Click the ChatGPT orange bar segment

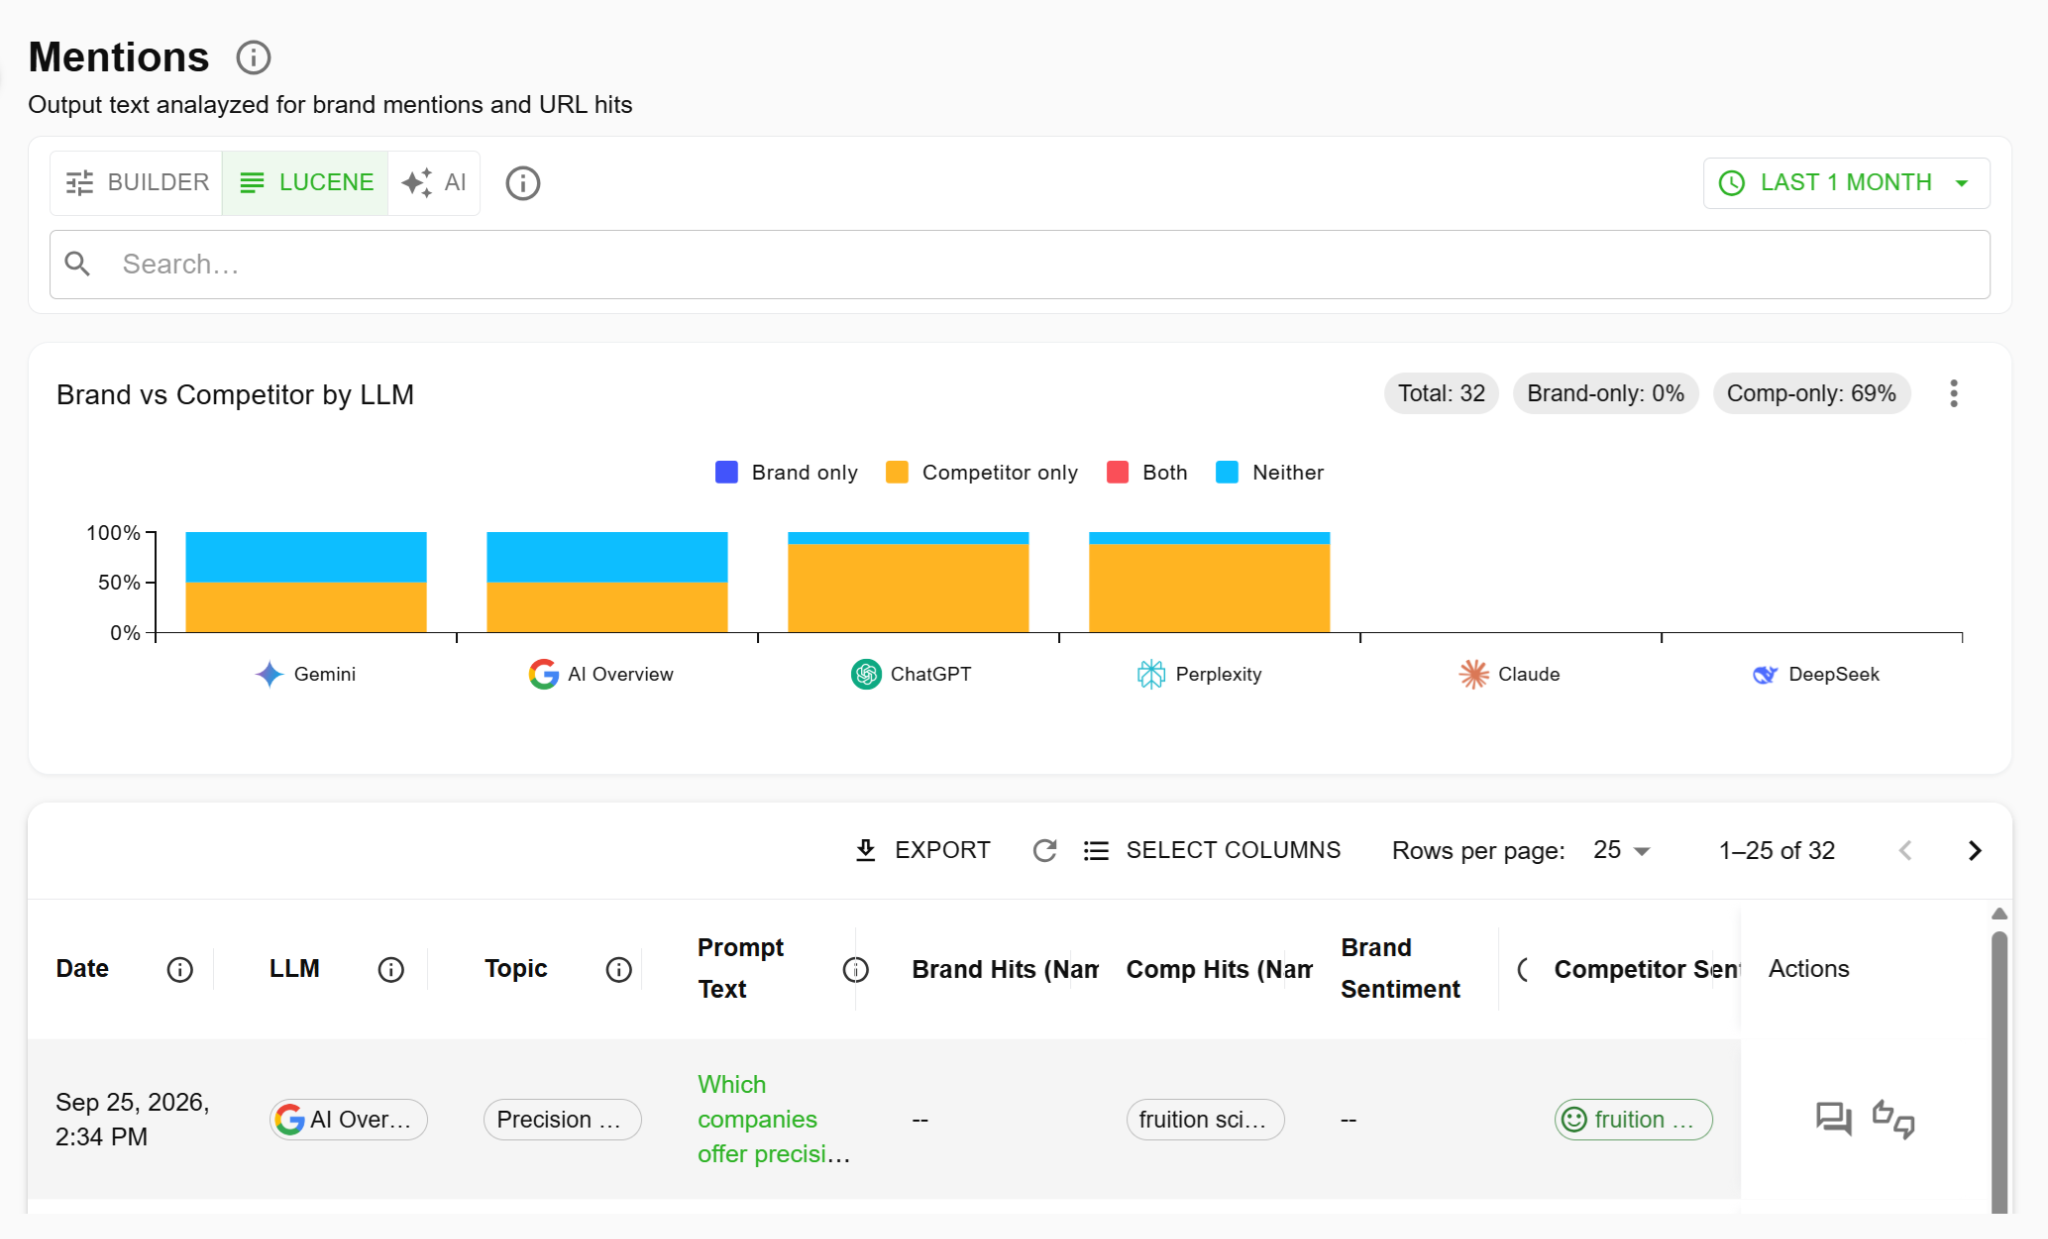pyautogui.click(x=908, y=588)
